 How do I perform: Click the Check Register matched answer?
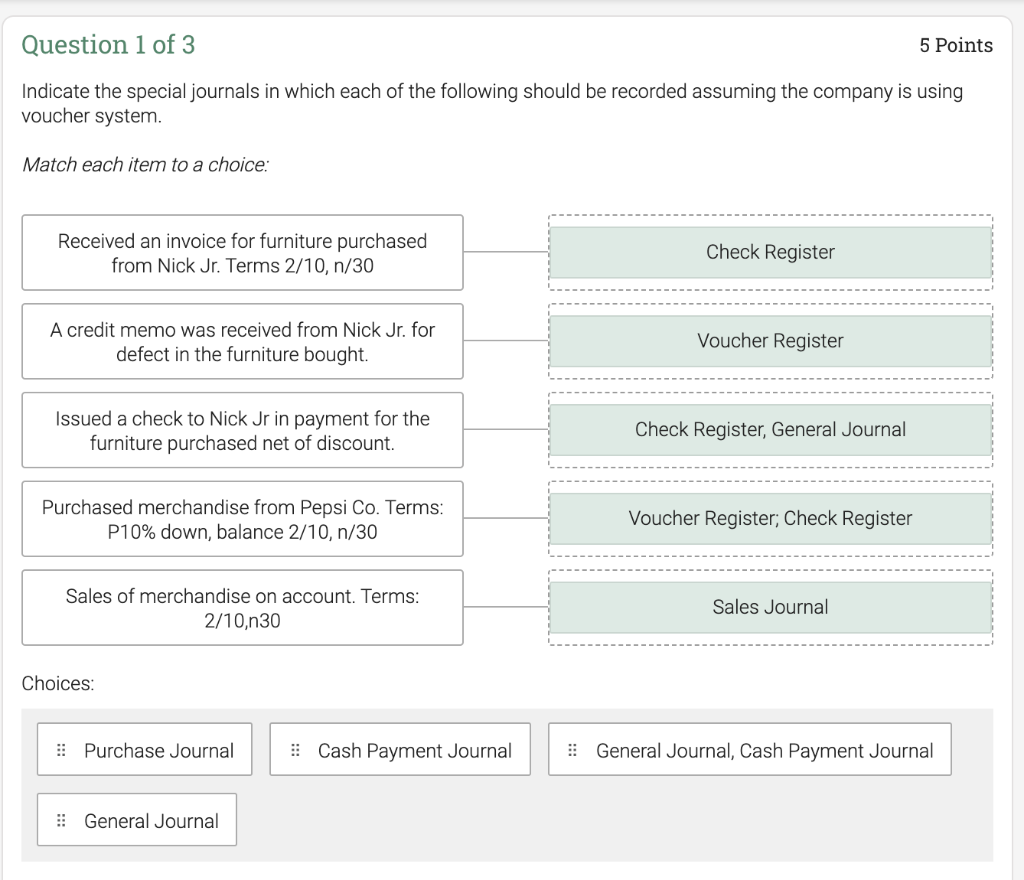[x=771, y=252]
